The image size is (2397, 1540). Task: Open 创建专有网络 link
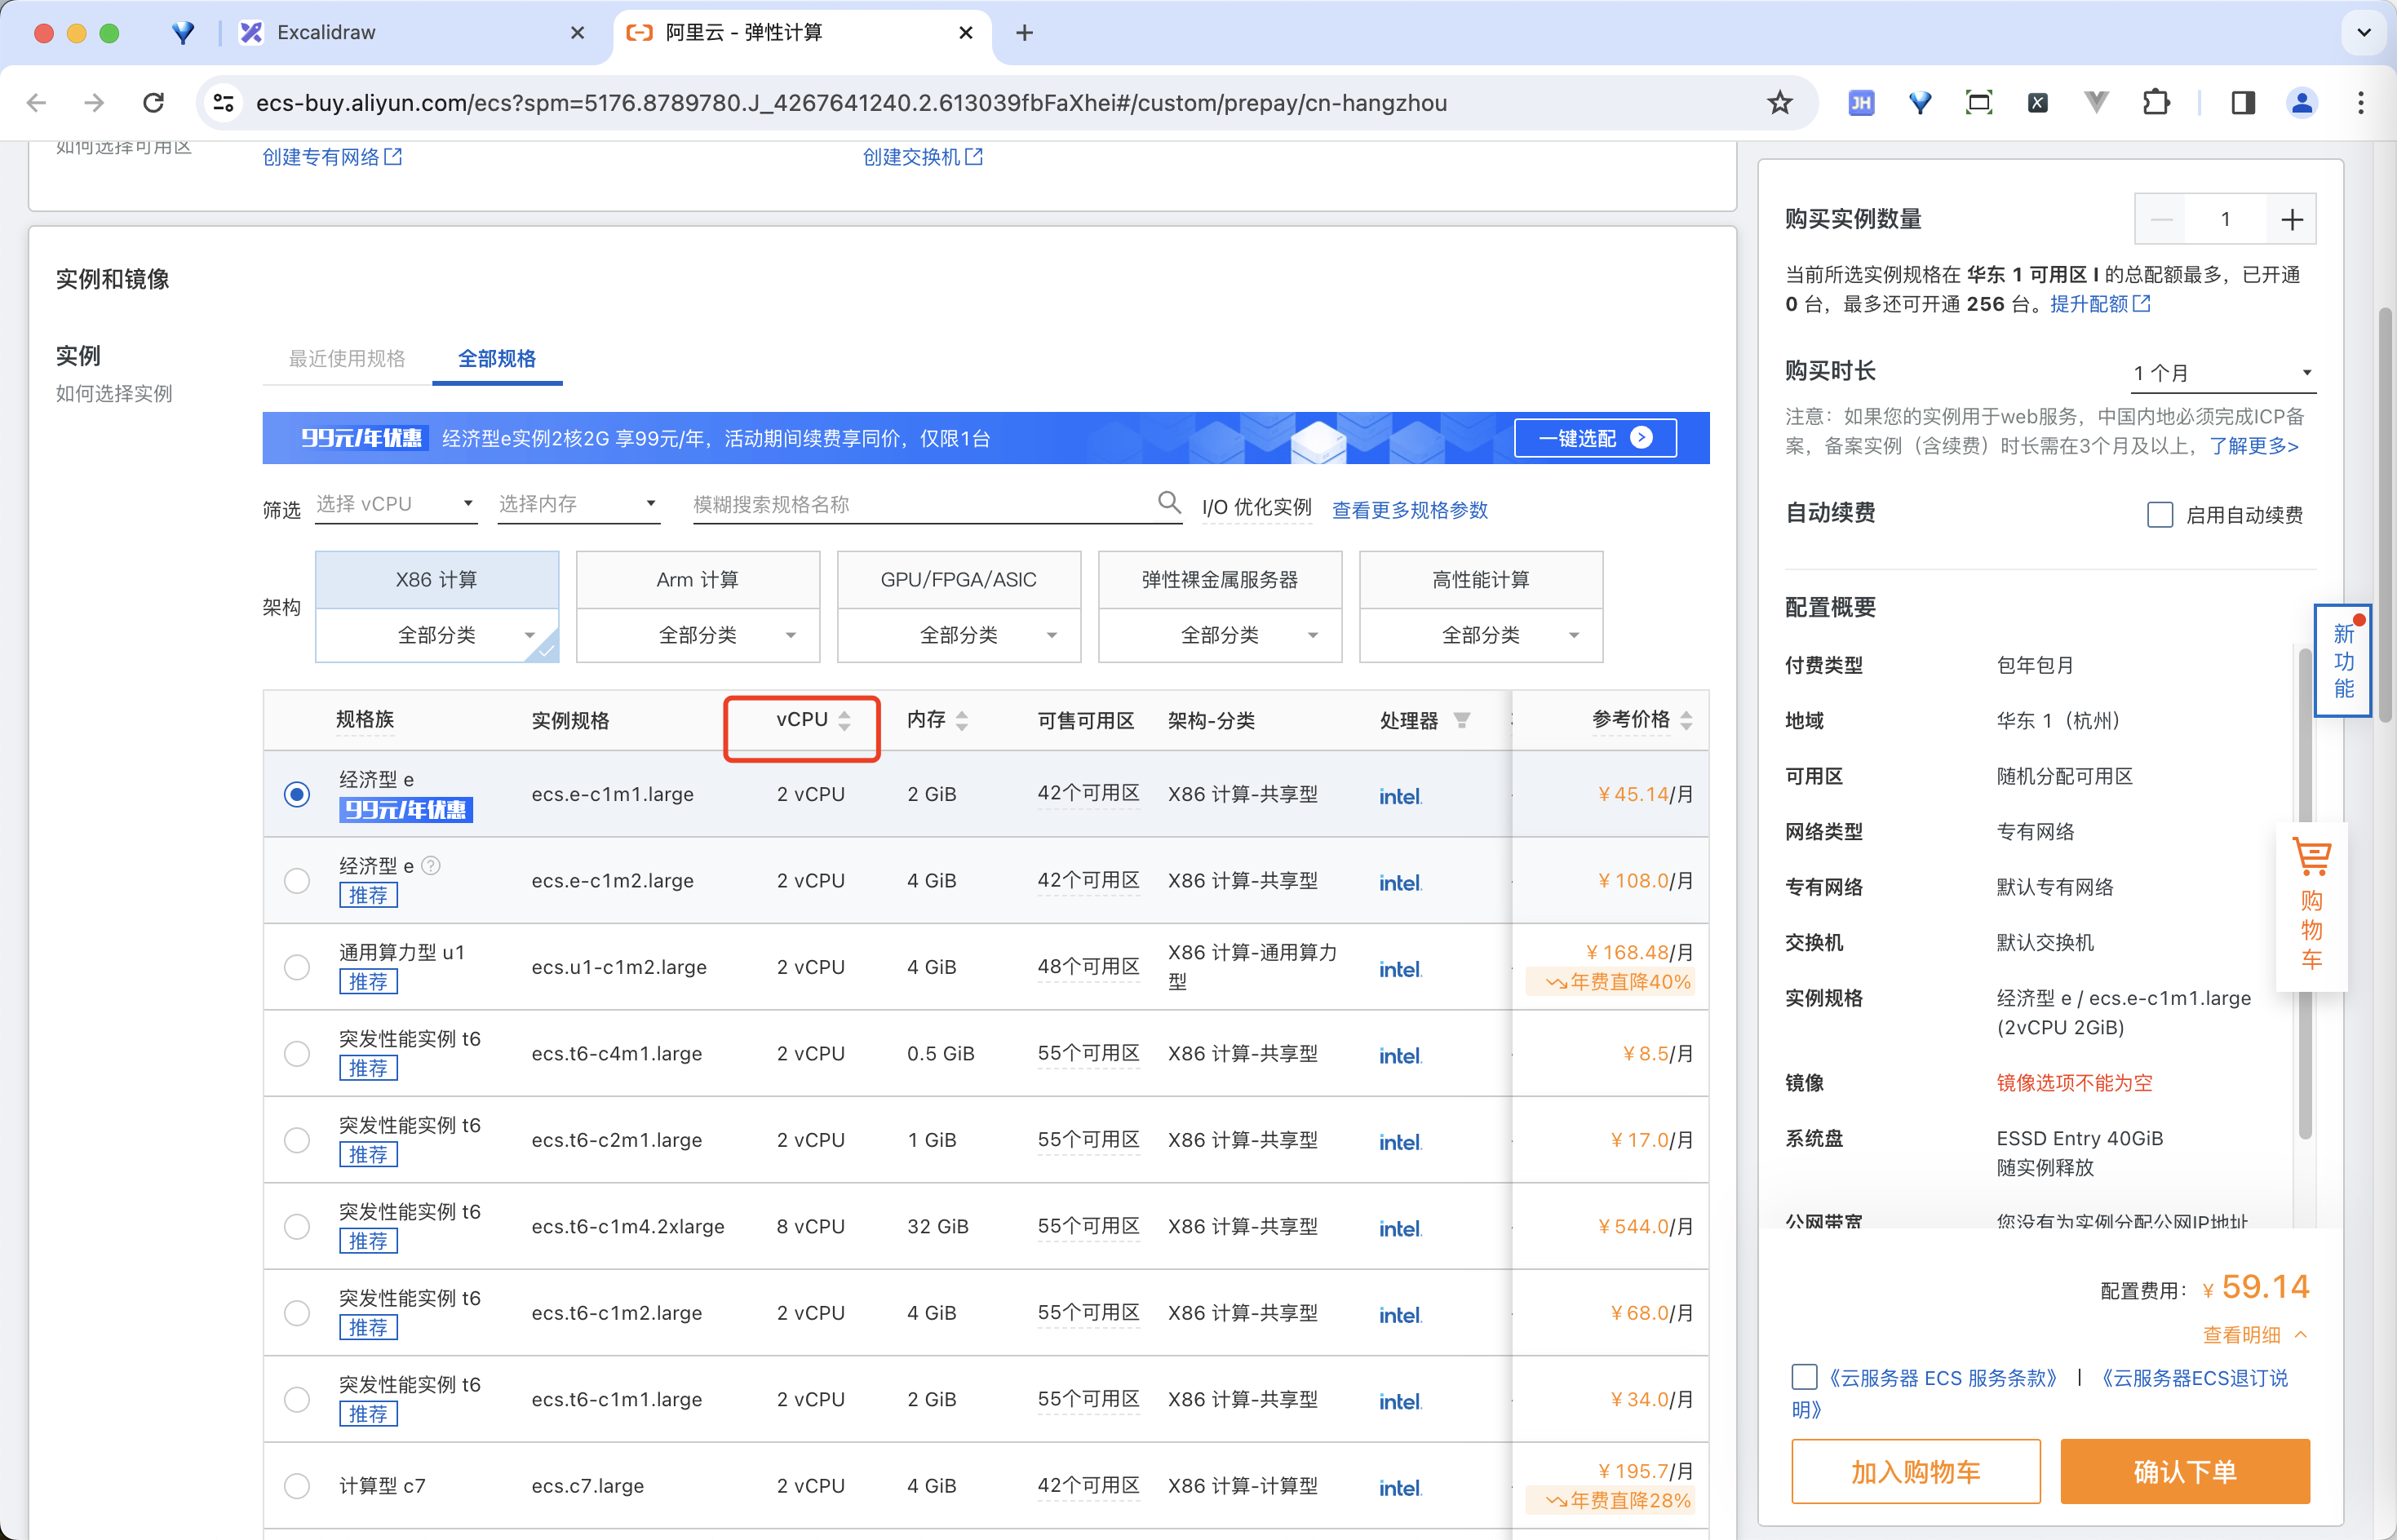click(x=332, y=157)
